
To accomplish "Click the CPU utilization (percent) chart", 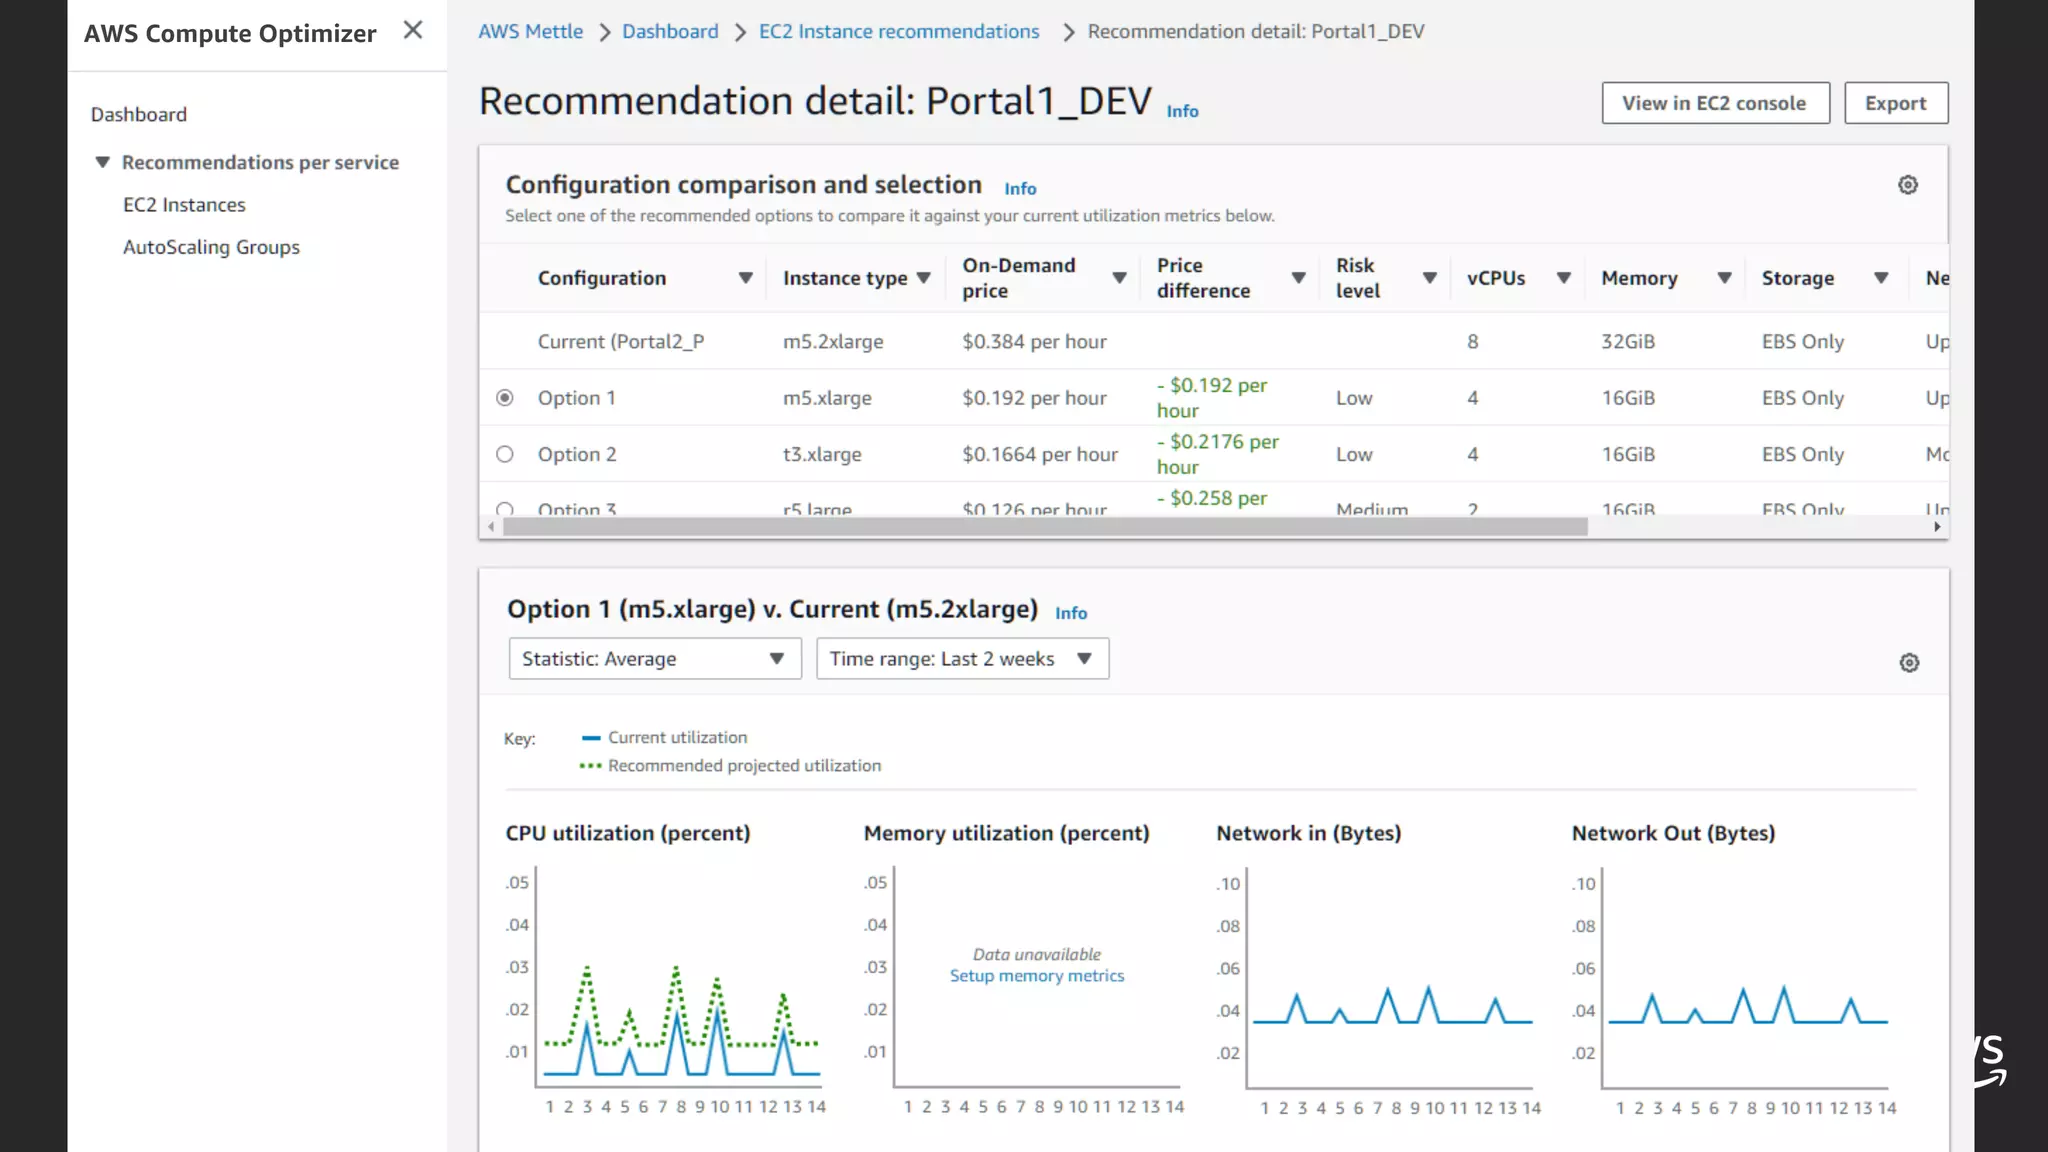I will click(x=666, y=990).
